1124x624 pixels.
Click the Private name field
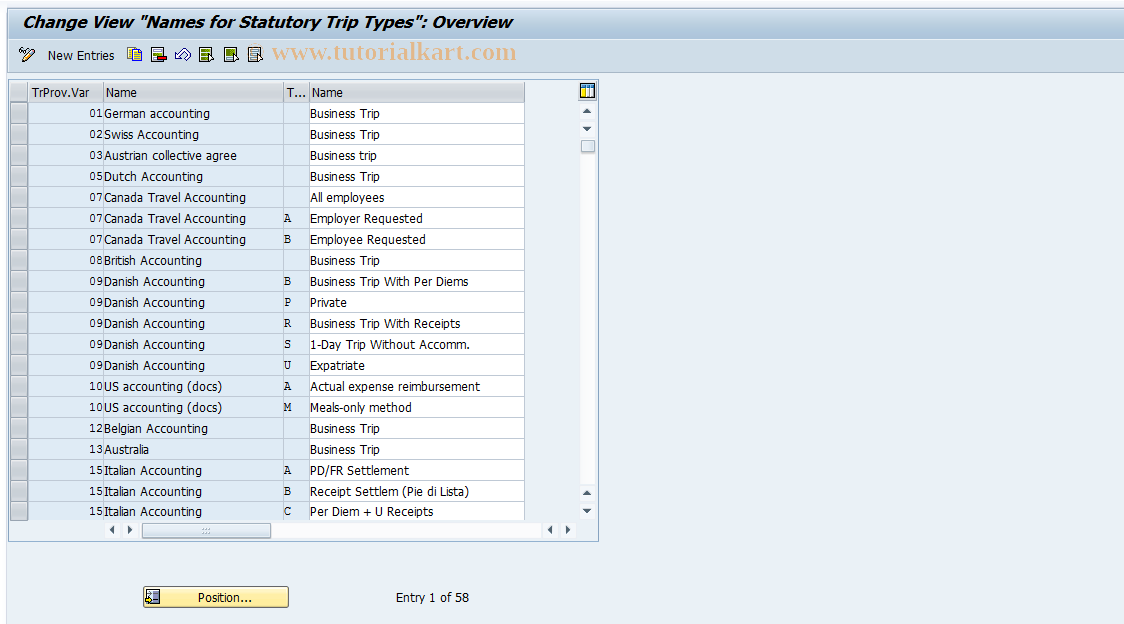(x=416, y=303)
